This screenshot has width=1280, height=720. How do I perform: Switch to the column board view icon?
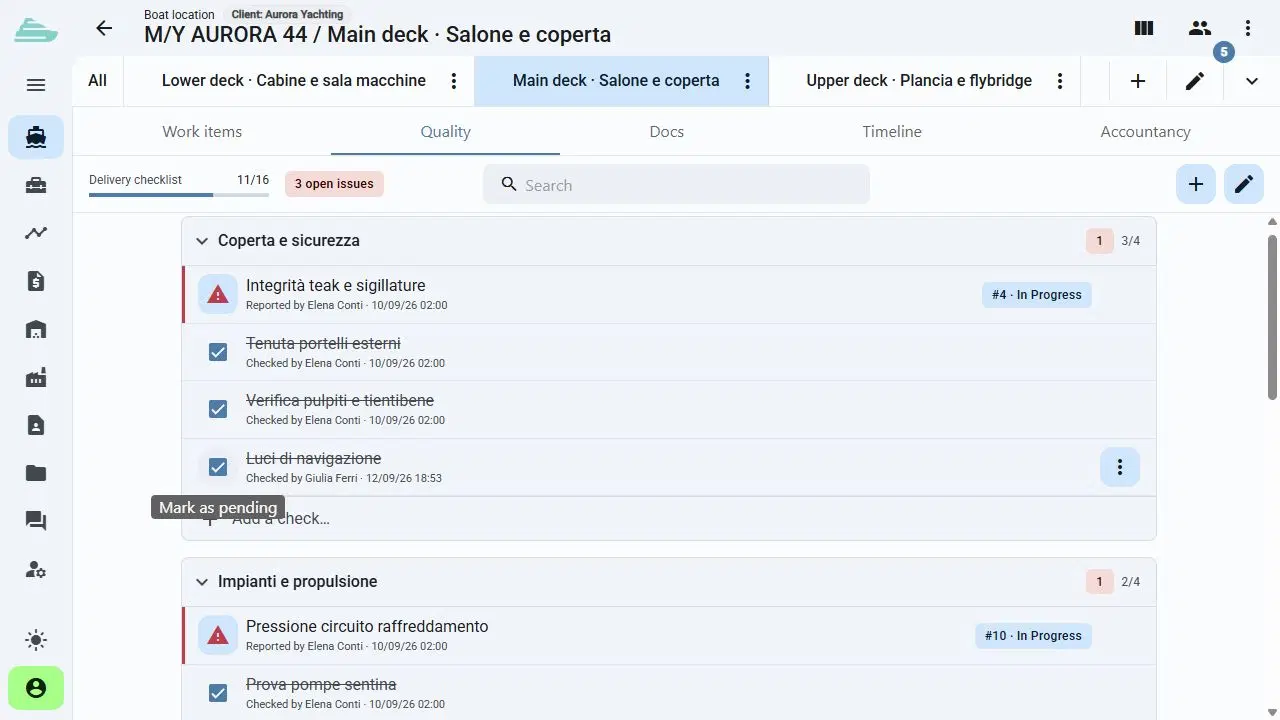pos(1144,28)
